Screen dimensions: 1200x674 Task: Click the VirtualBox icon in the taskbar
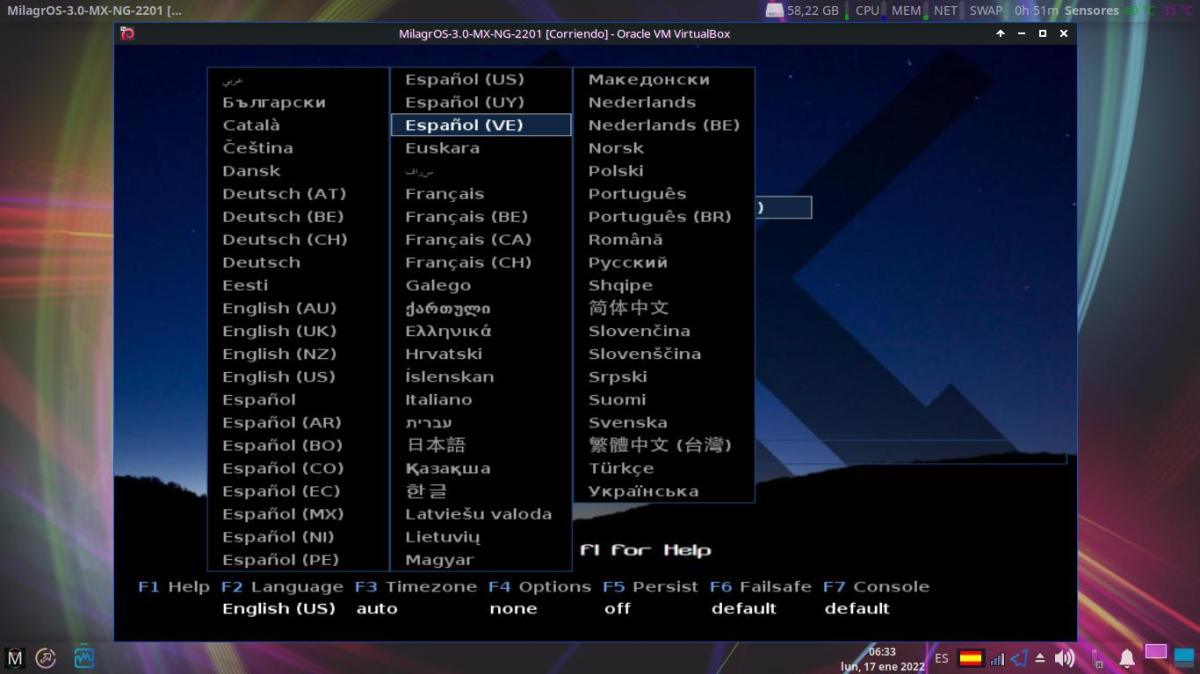[84, 658]
